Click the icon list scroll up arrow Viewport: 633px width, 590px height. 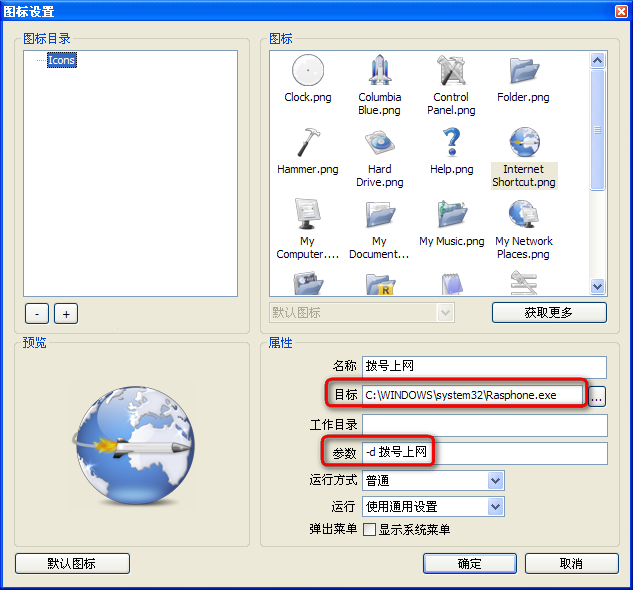[x=597, y=61]
